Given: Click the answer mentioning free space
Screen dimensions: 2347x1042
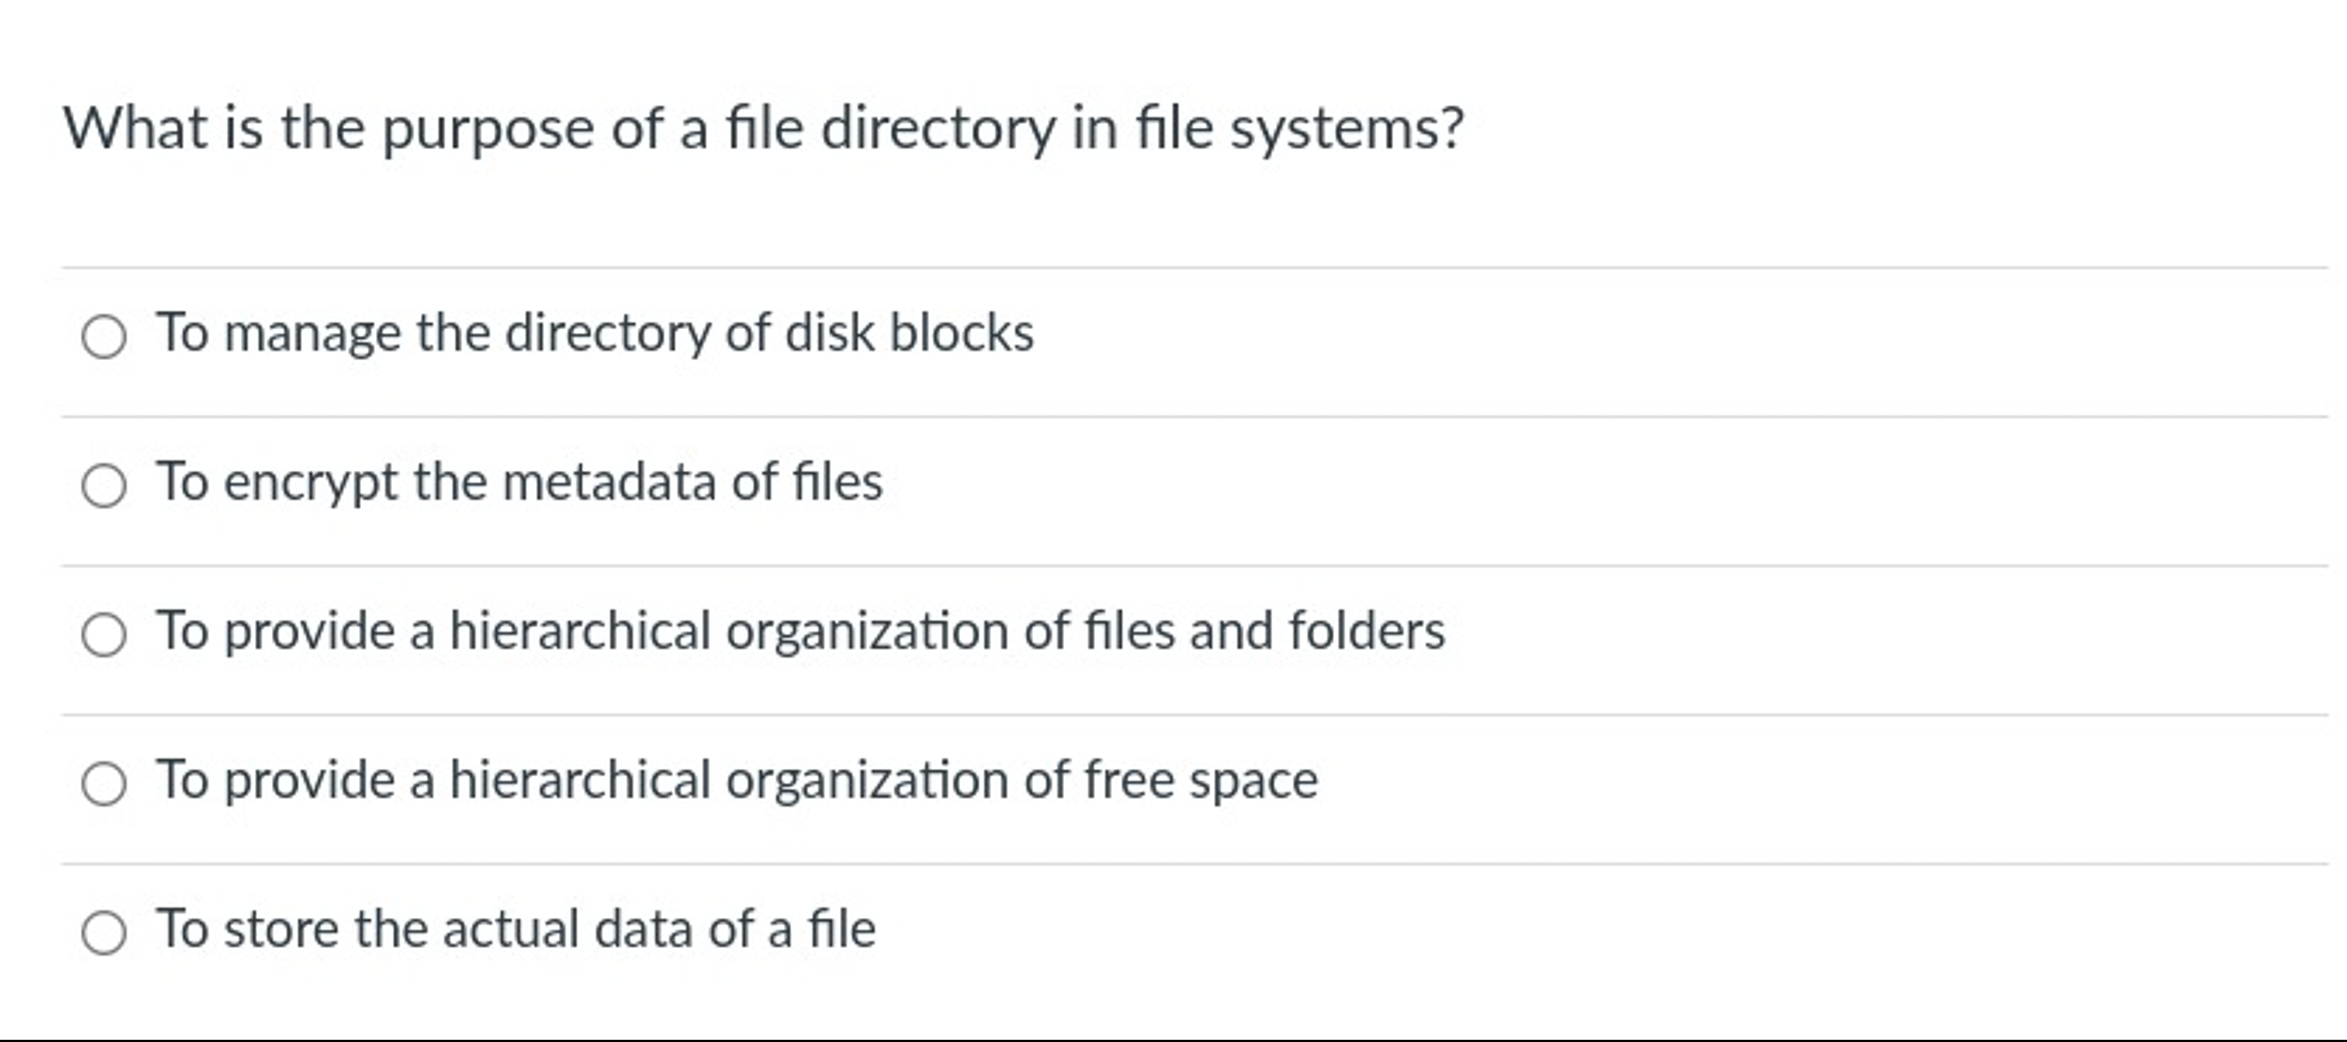Looking at the screenshot, I should click(735, 779).
